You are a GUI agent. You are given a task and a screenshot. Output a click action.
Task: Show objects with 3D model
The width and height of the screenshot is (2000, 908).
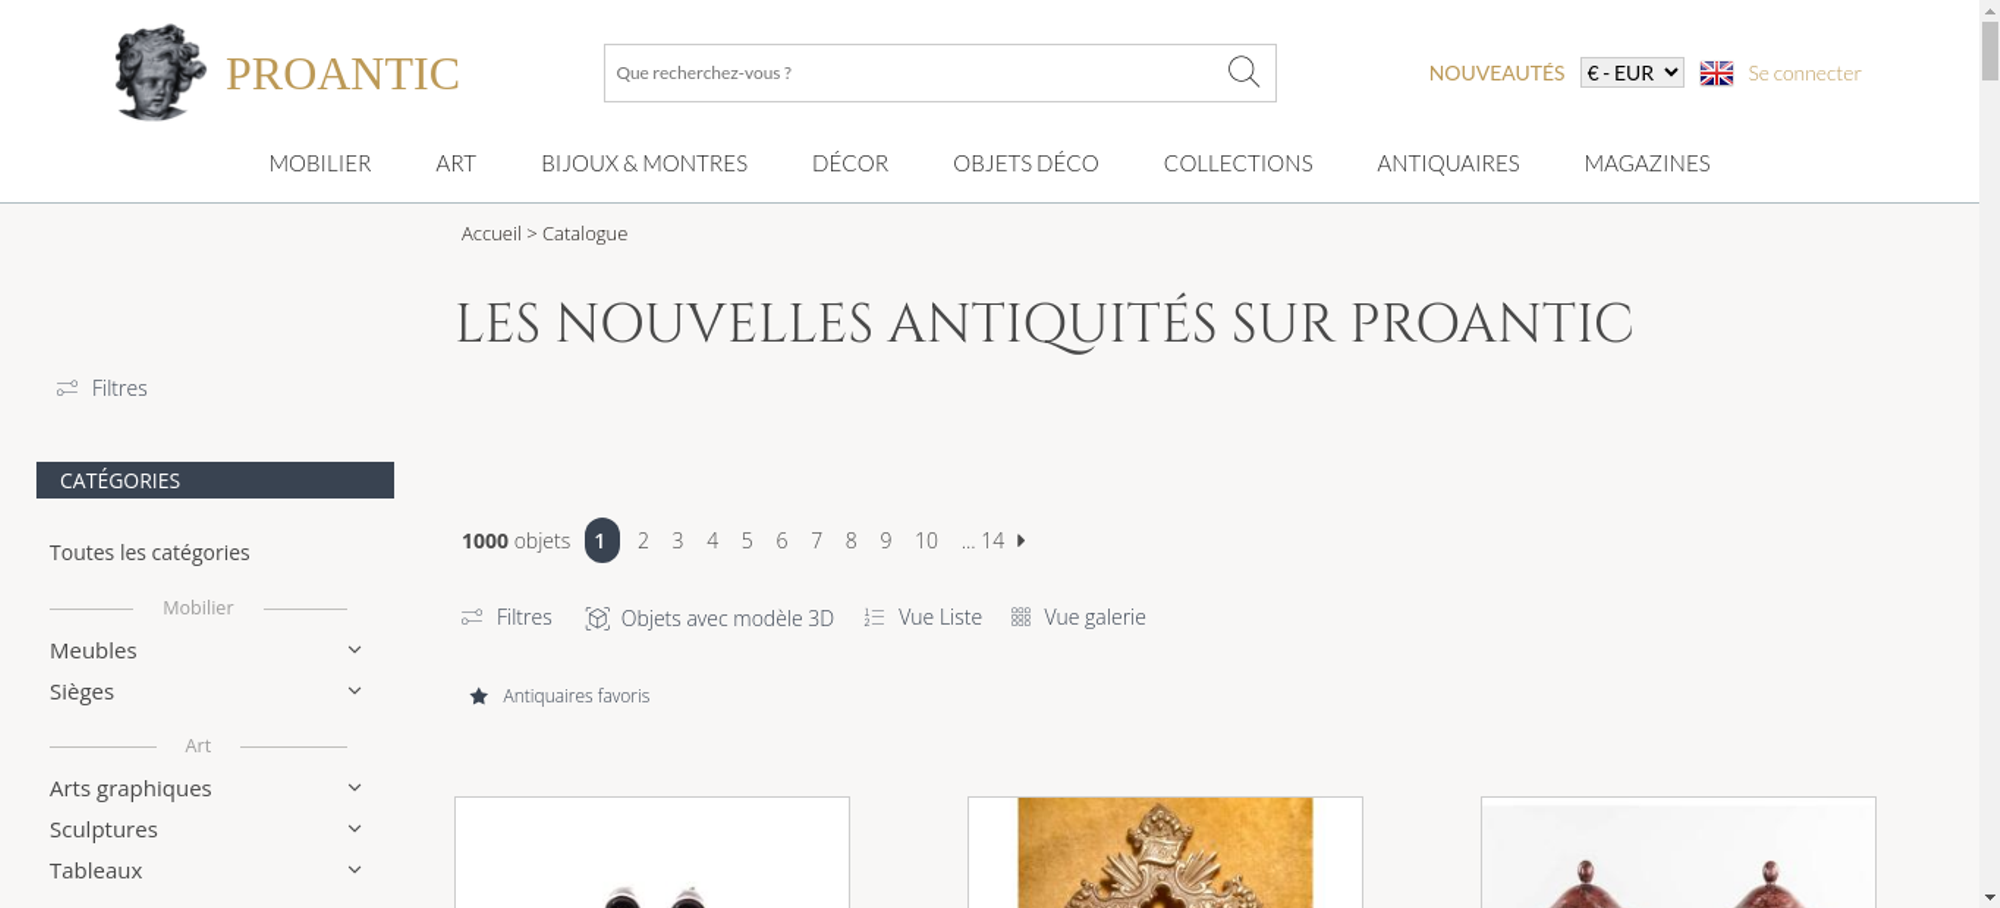point(709,618)
